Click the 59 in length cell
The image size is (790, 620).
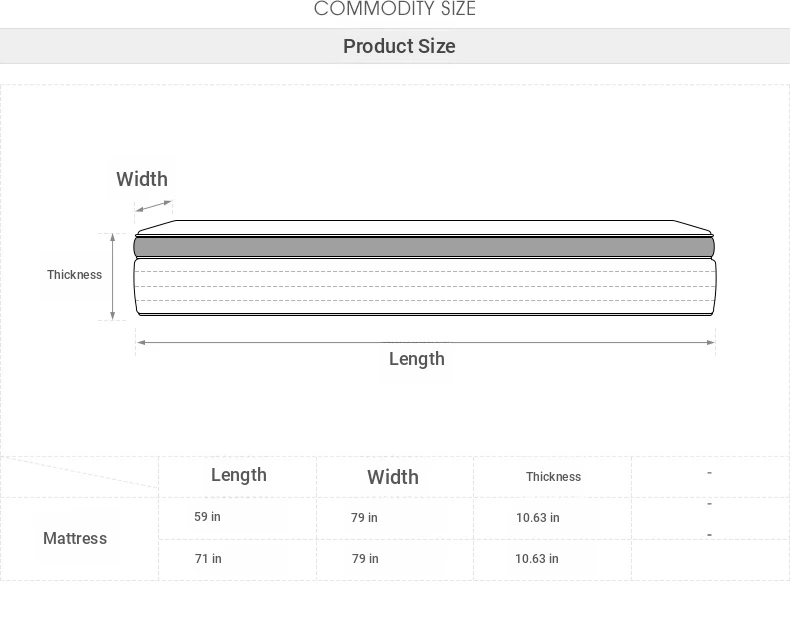point(207,517)
